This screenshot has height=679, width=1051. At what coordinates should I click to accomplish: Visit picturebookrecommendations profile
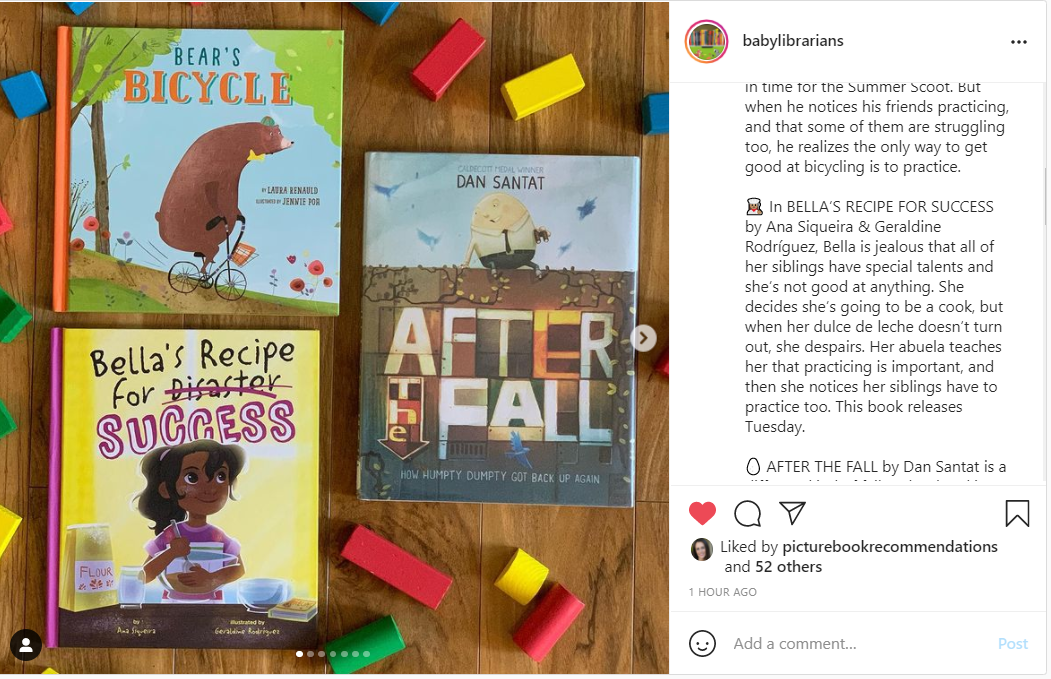(x=889, y=546)
